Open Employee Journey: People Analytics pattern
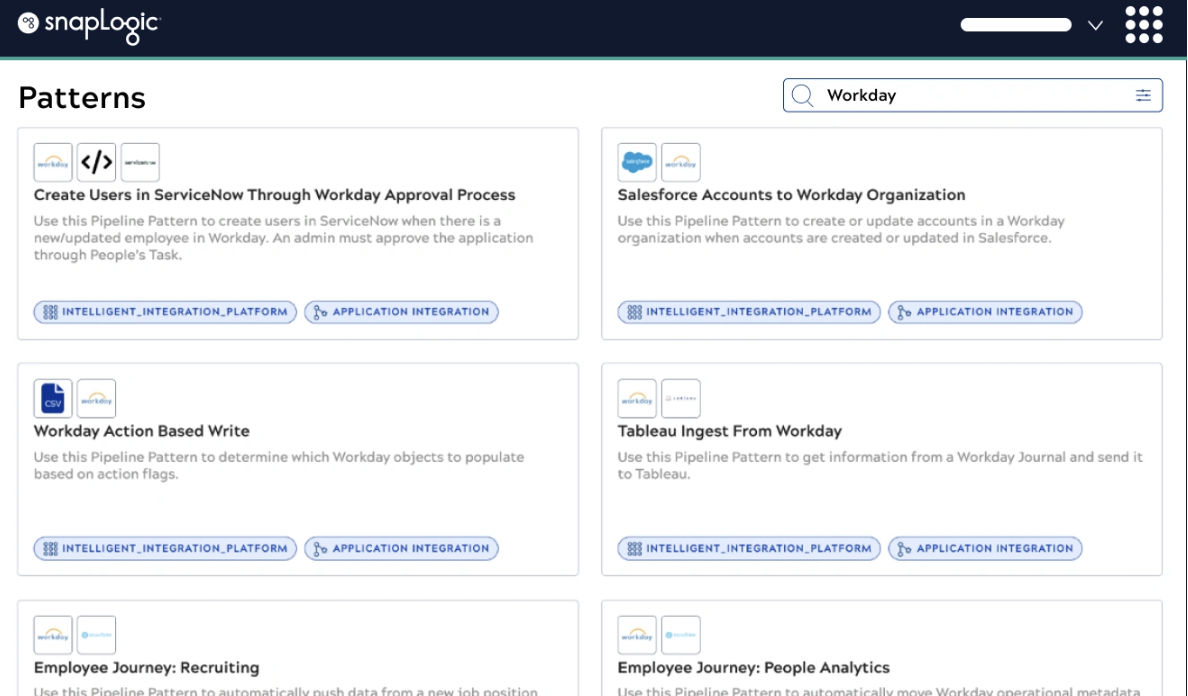Screen dimensions: 1188x696 [x=753, y=667]
